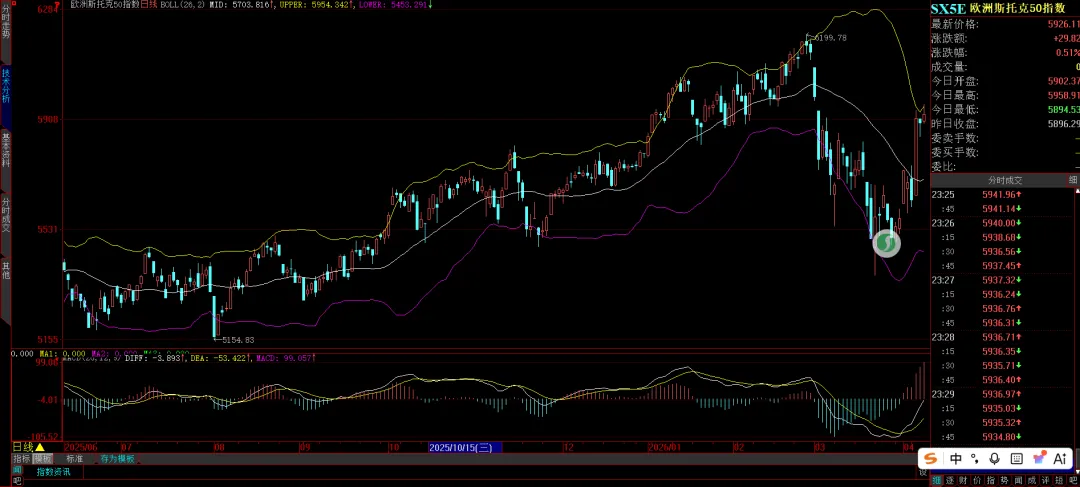
Task: Click the 23:26 trade row priced 5940.00
Action: point(1005,223)
